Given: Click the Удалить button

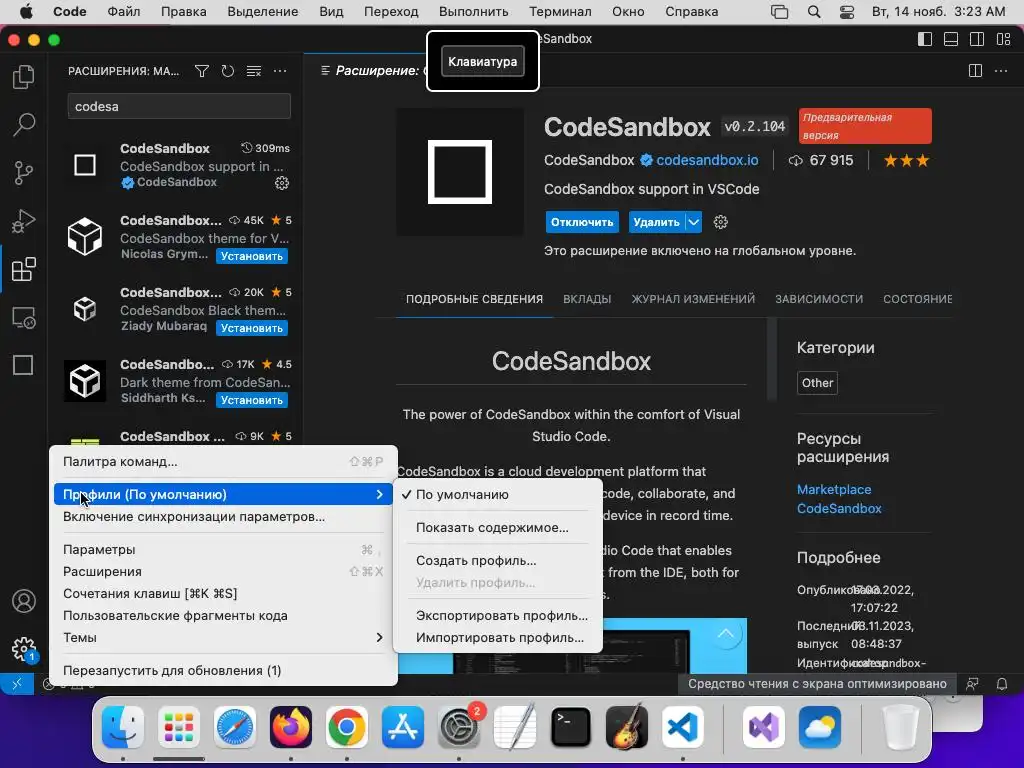Looking at the screenshot, I should tap(656, 222).
